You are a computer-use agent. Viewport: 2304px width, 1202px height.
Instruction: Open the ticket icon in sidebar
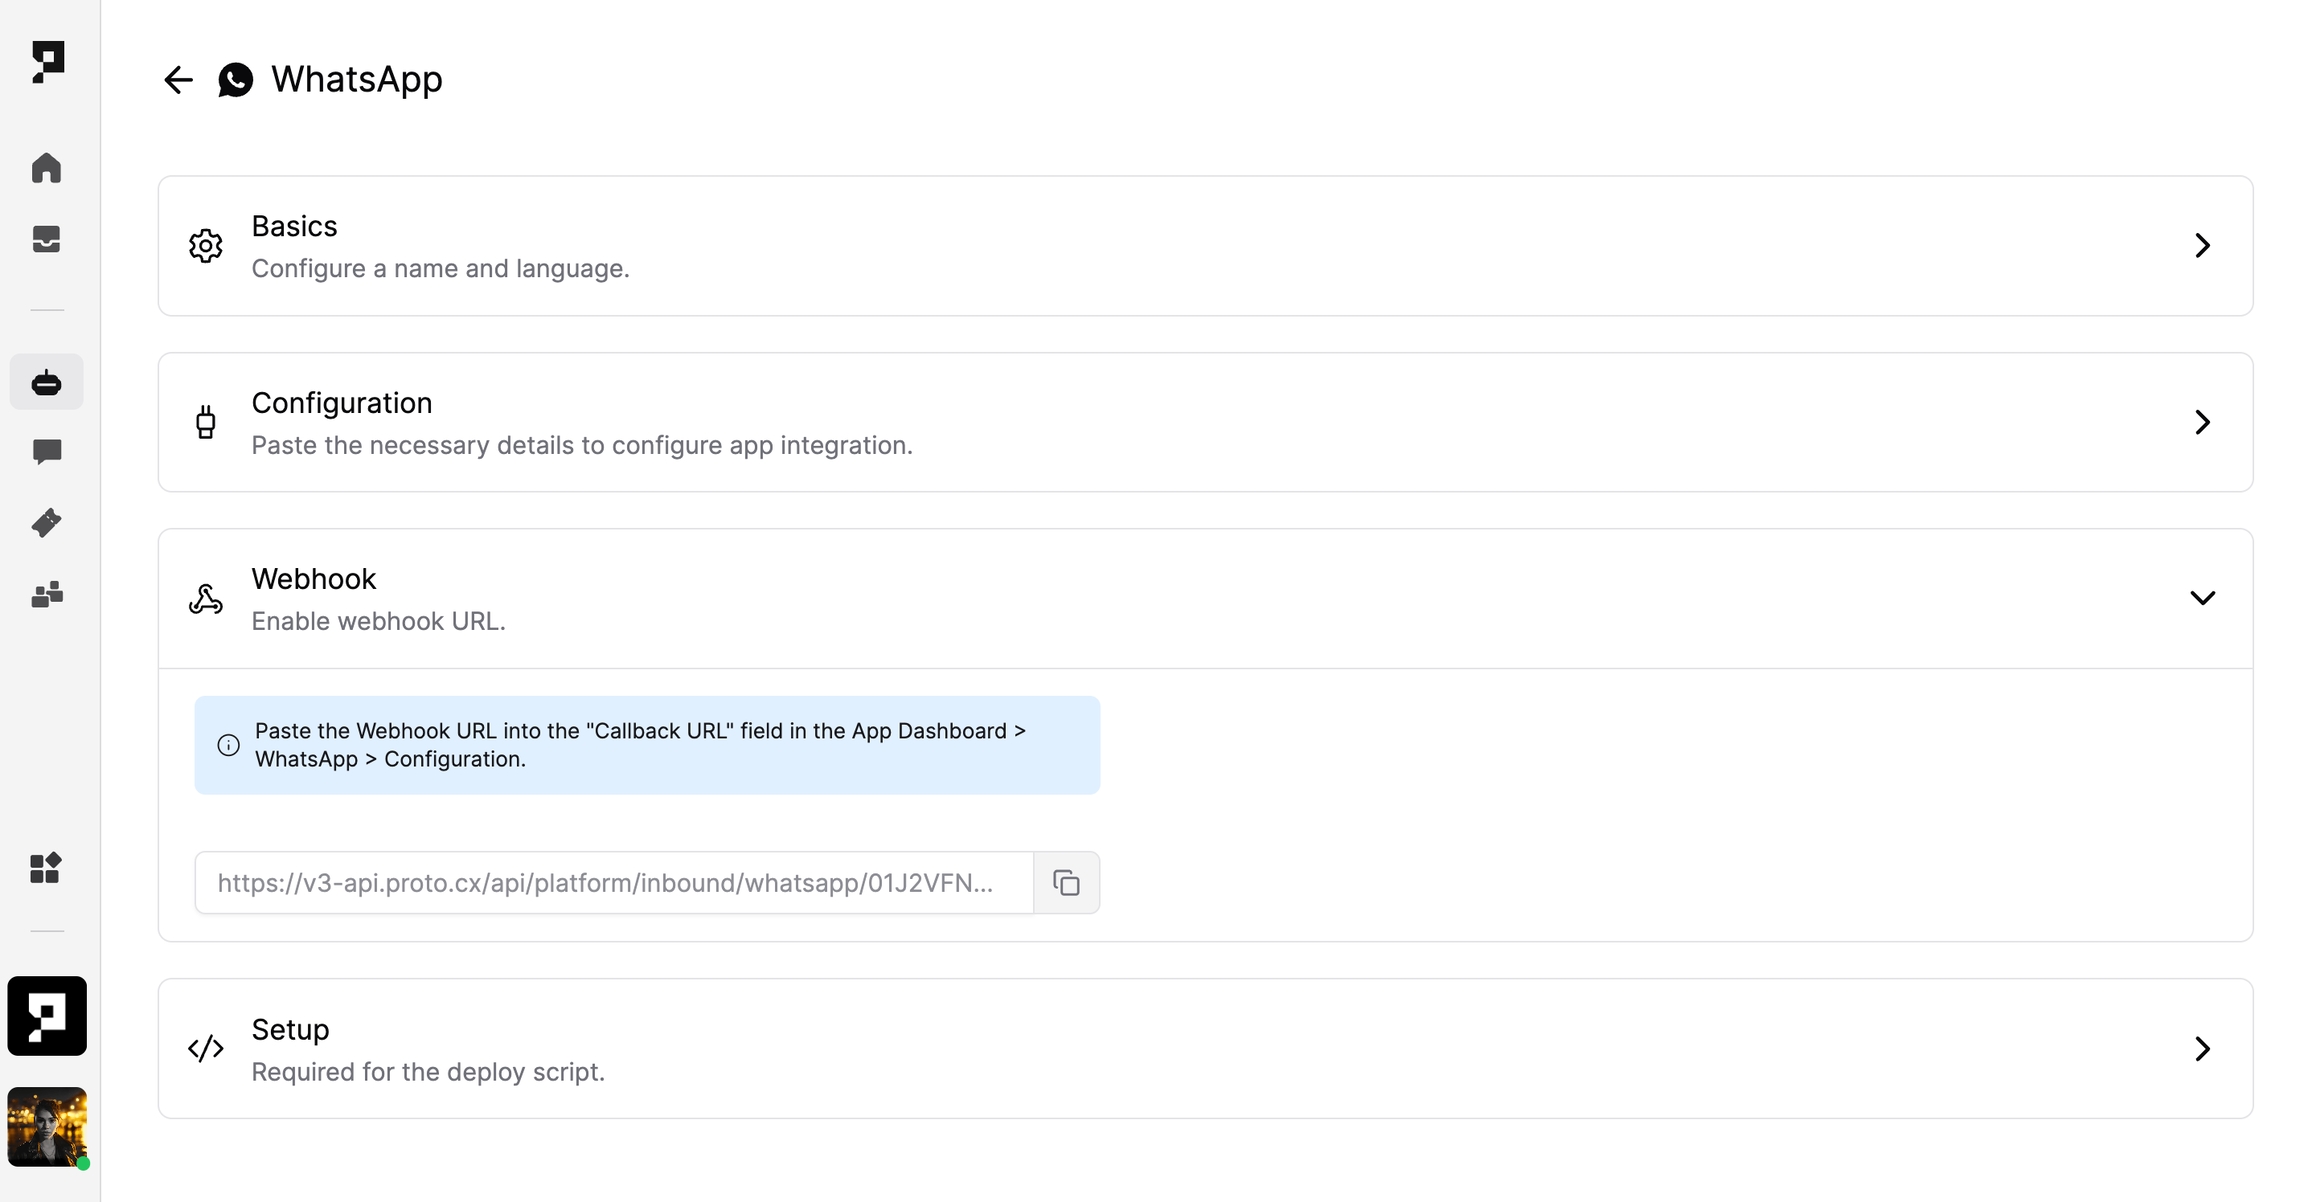(46, 523)
